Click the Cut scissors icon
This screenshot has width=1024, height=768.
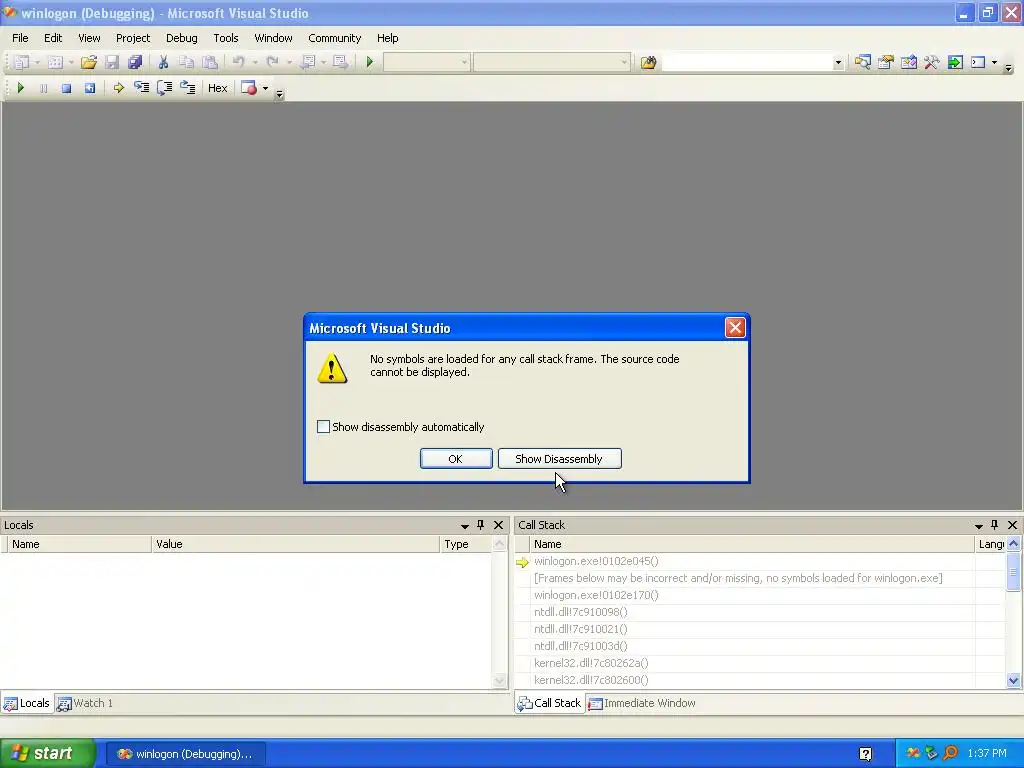163,62
